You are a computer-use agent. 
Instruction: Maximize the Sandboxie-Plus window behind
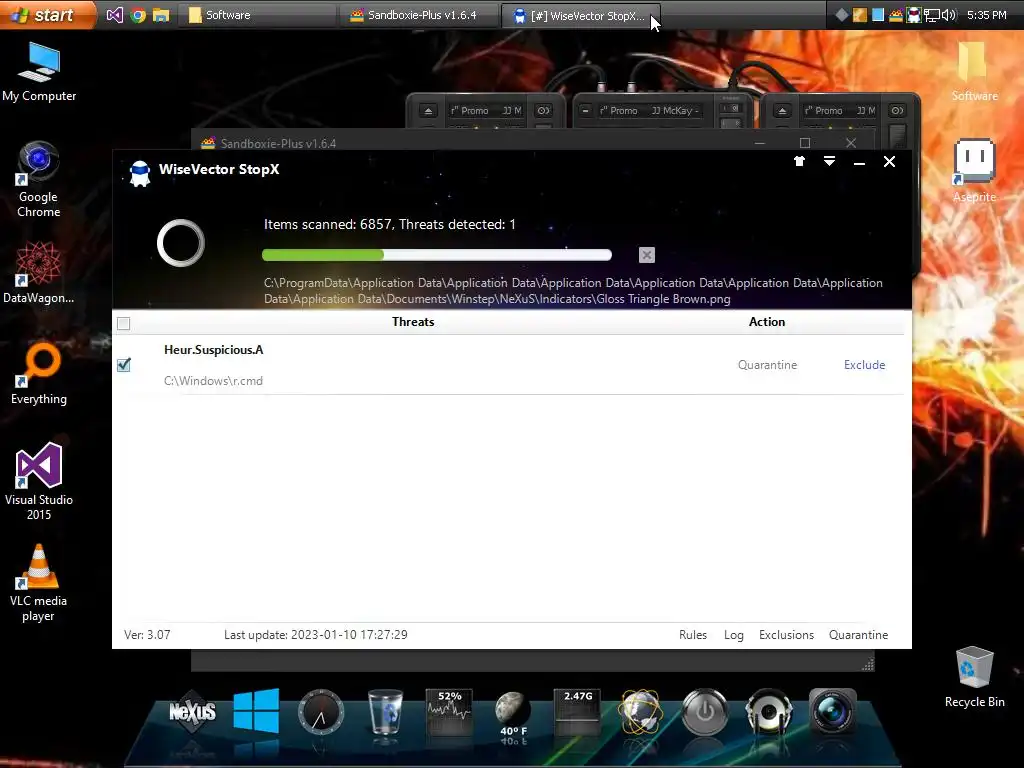[x=805, y=143]
